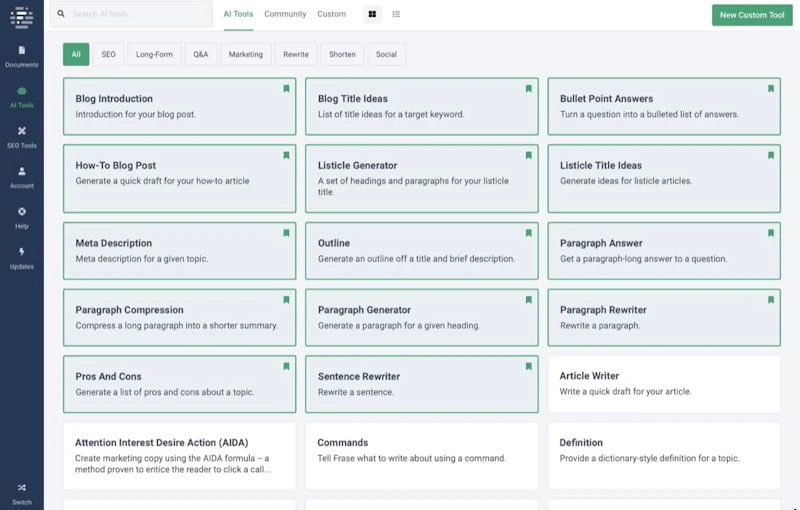Screen dimensions: 800x510
Task: Filter tools by SEO category
Action: 108,54
